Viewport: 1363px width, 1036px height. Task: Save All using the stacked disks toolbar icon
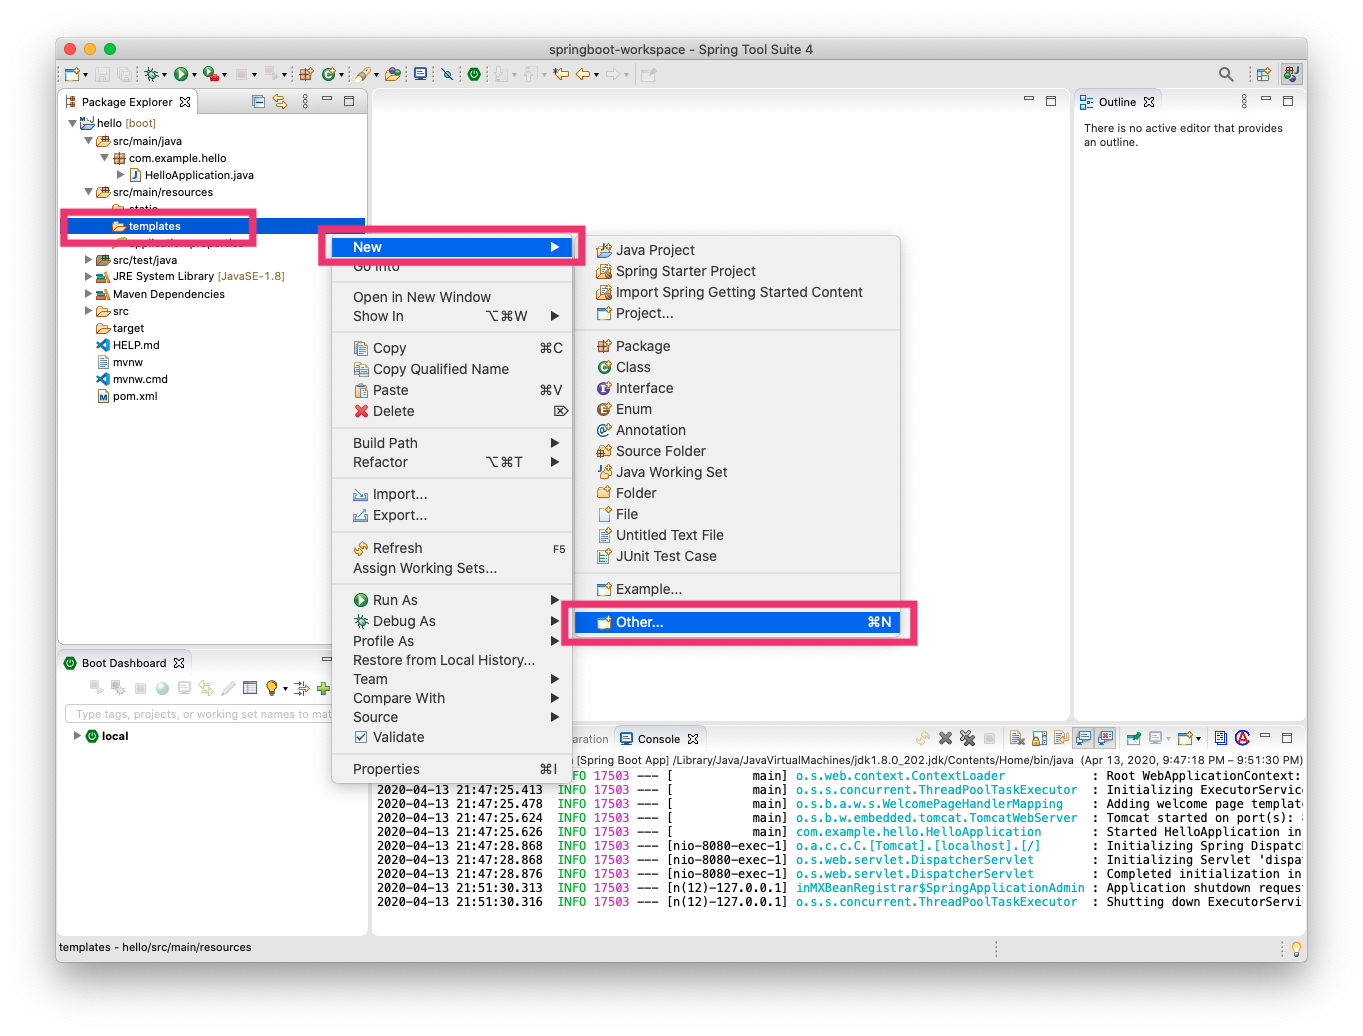click(x=123, y=73)
